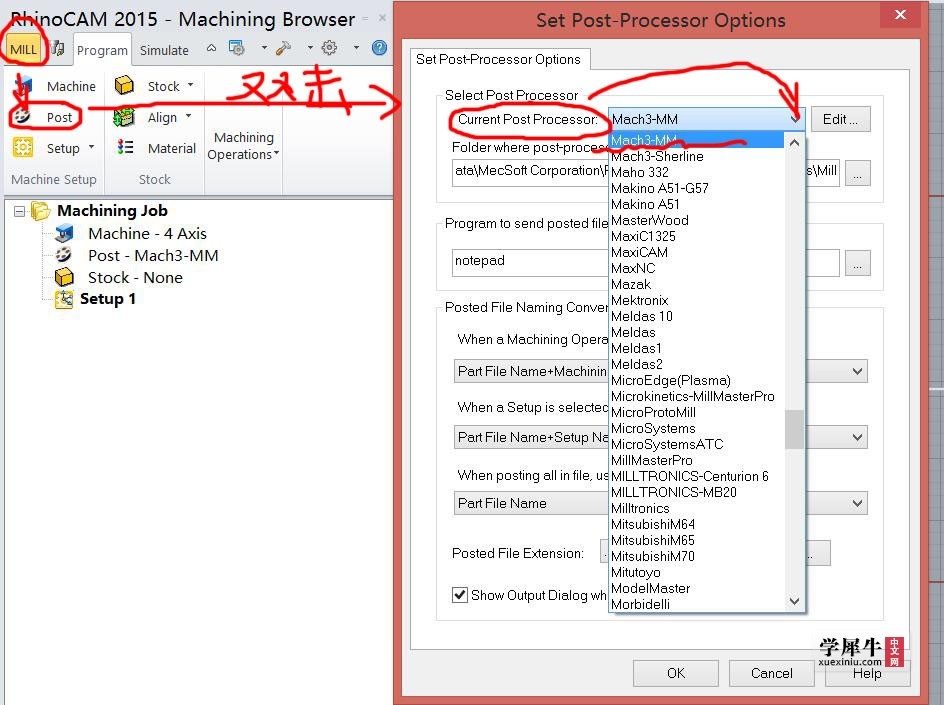Switch to the Program tab
This screenshot has height=705, width=944.
coord(102,51)
